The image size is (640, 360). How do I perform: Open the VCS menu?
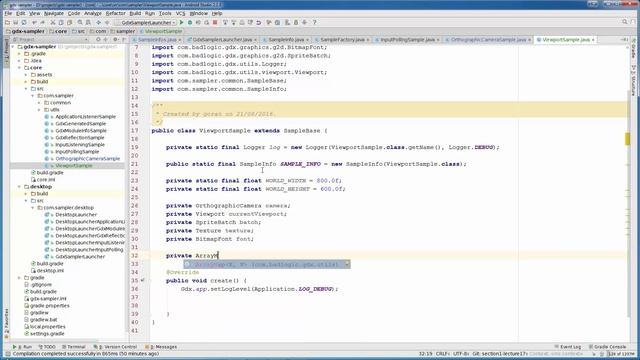pos(180,13)
